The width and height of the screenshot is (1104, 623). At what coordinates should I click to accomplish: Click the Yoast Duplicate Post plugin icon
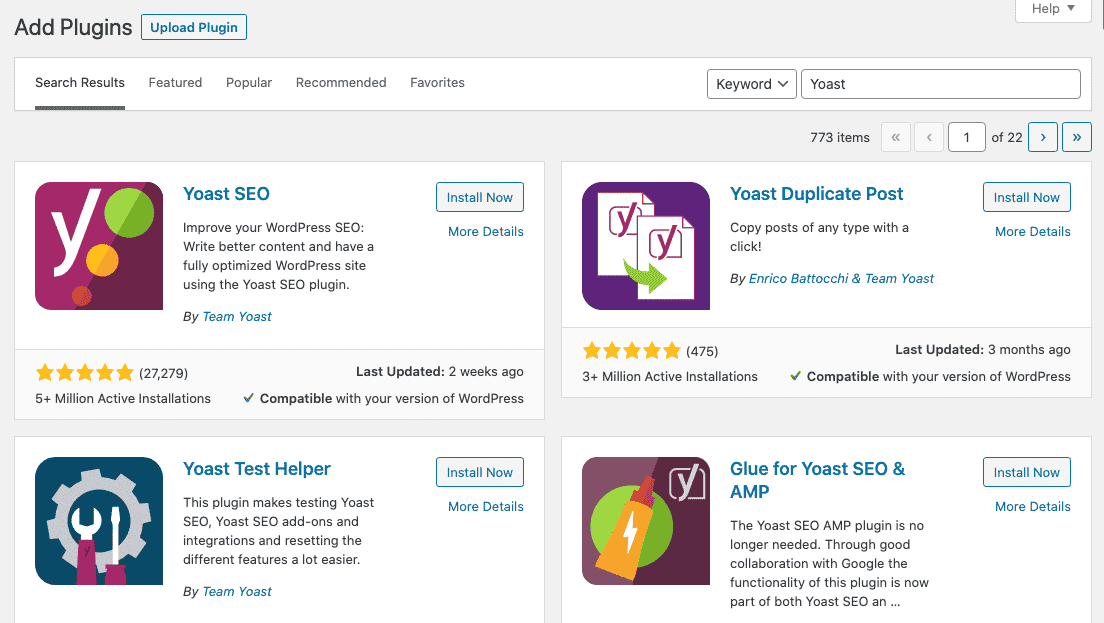646,246
